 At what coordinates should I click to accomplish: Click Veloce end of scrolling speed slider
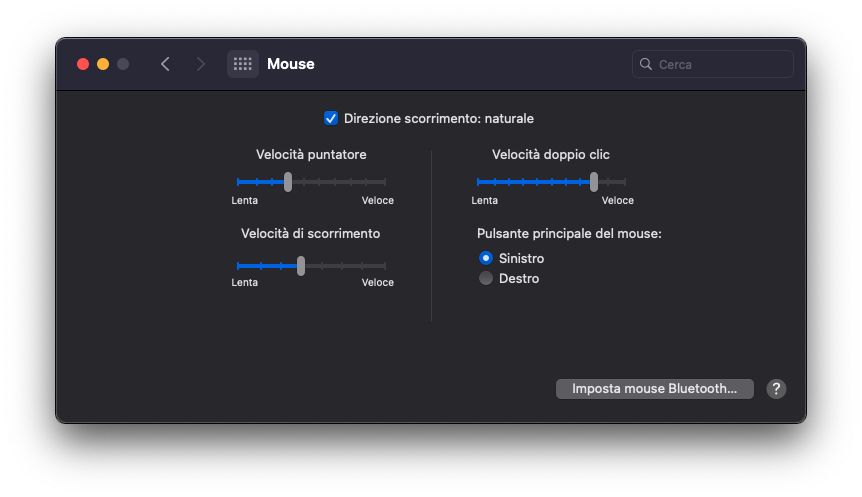pos(384,266)
